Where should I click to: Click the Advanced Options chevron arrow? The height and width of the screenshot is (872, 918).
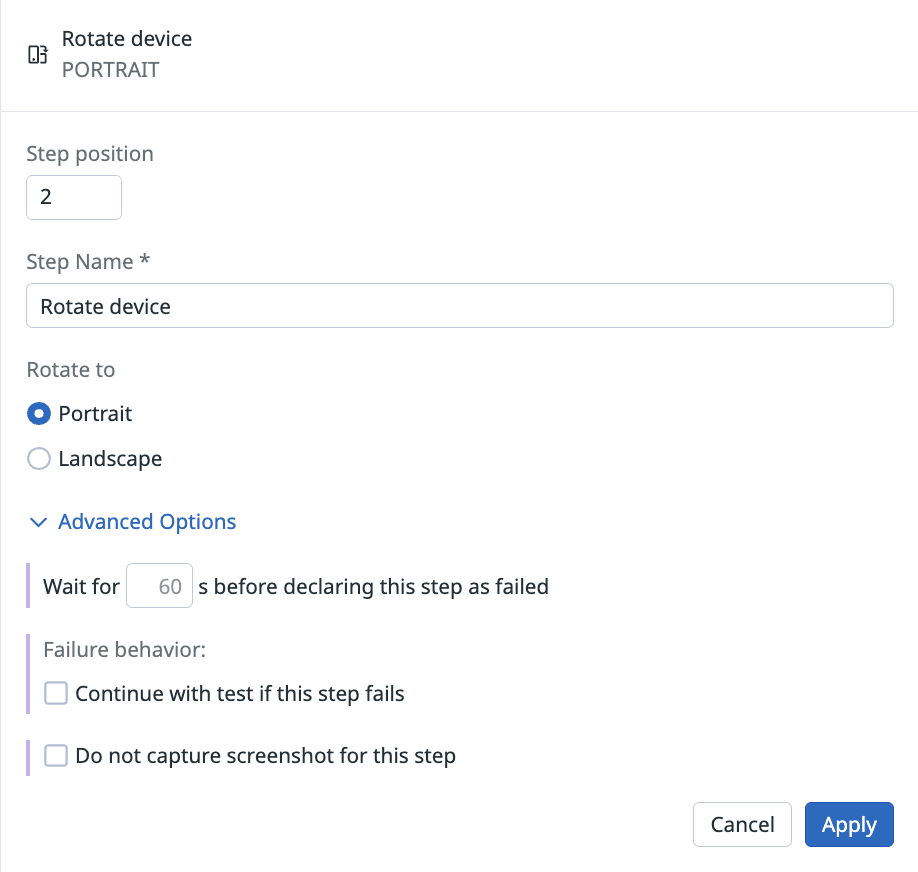point(38,522)
